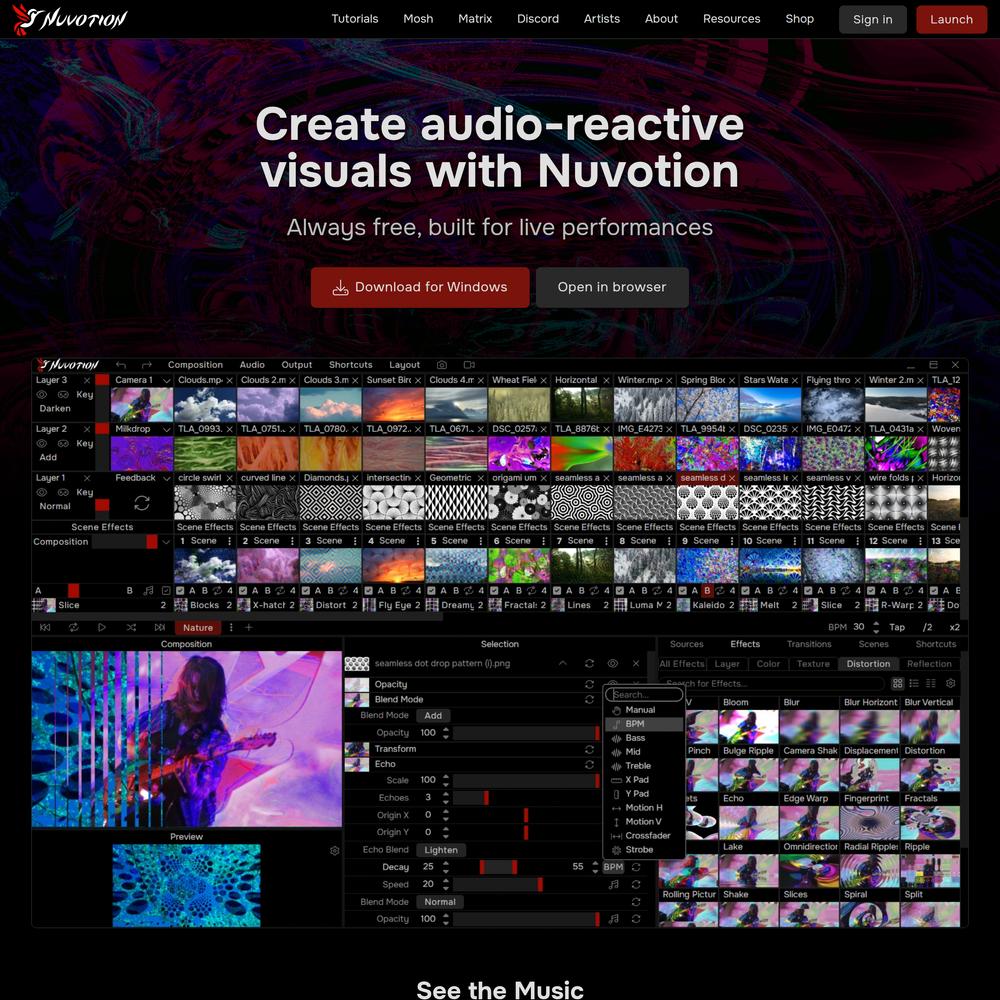Screen dimensions: 1000x1000
Task: Click the preview settings gear icon
Action: coord(334,851)
